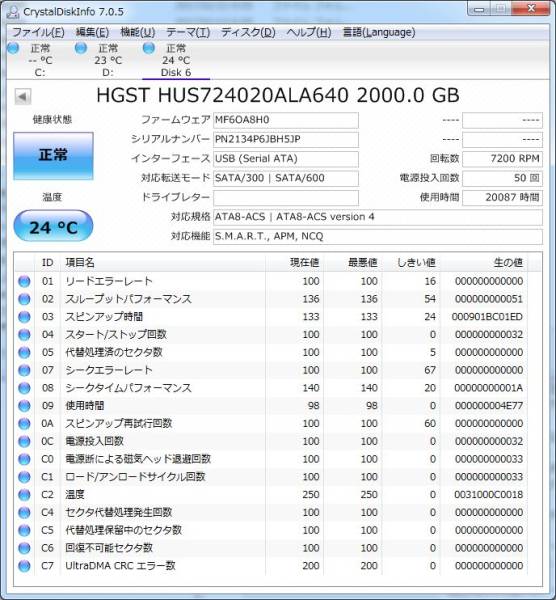Image resolution: width=556 pixels, height=600 pixels.
Task: Open the 言語(Language) menu
Action: [x=379, y=32]
